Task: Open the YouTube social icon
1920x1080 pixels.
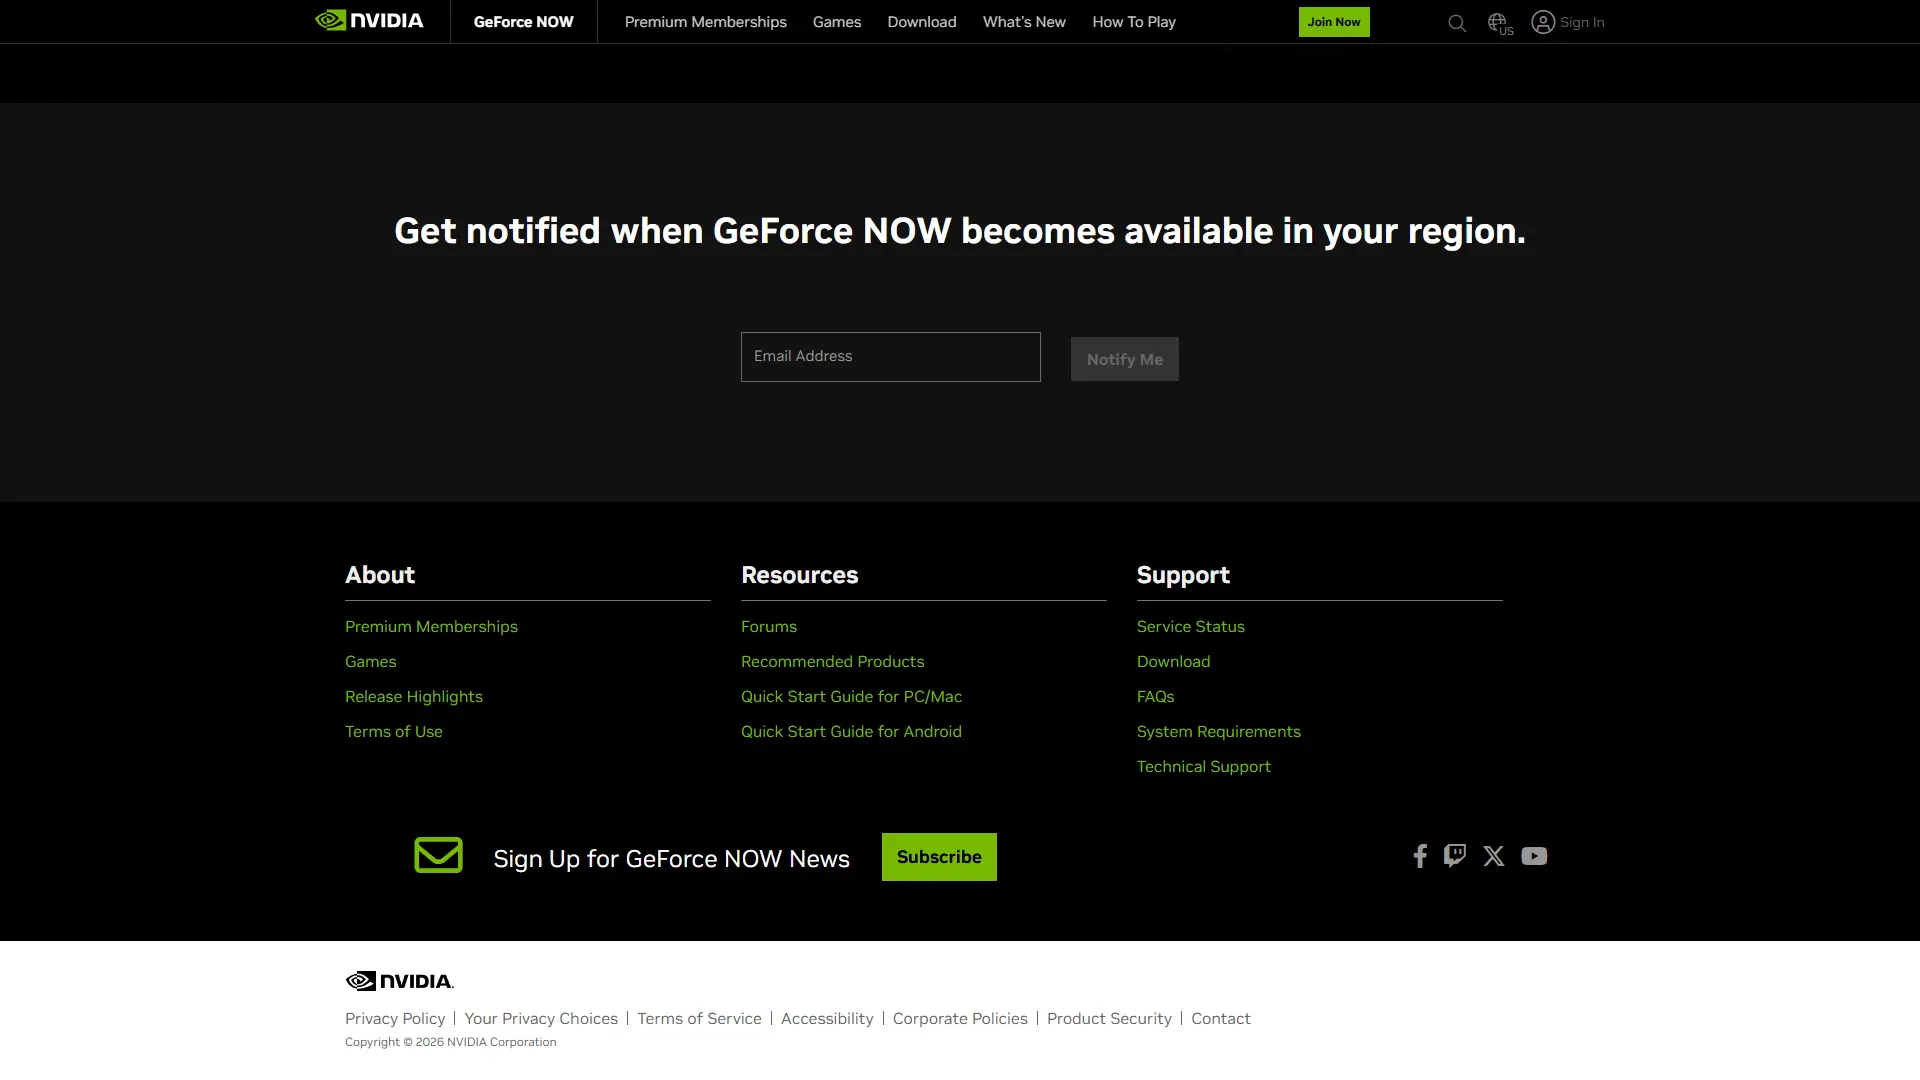Action: [1533, 856]
